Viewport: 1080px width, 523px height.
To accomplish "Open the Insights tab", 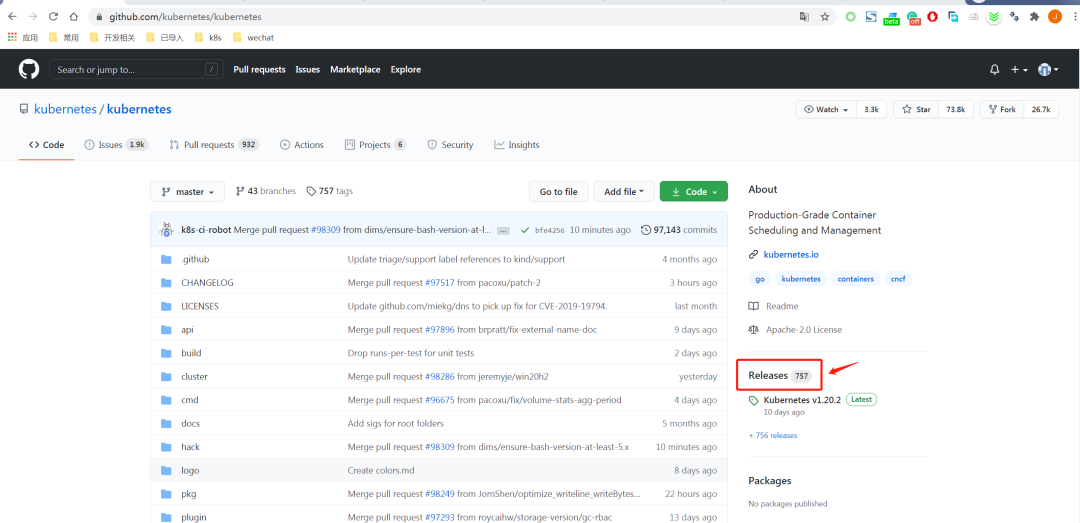I will tap(517, 145).
